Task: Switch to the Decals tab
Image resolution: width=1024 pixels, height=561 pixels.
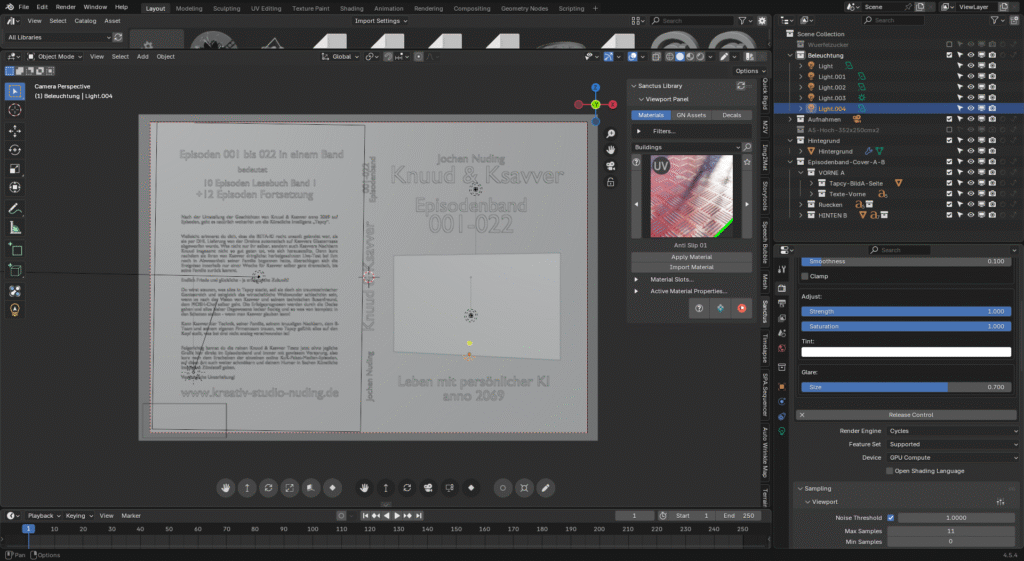Action: [731, 115]
